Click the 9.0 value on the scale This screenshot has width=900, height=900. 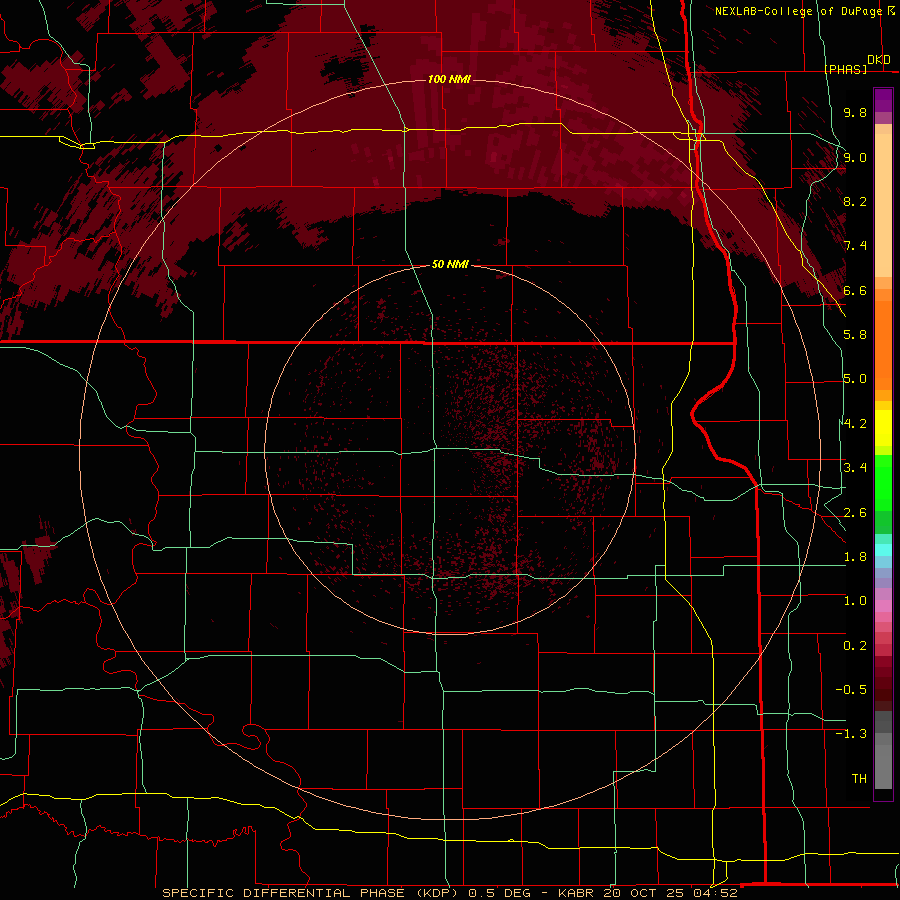point(855,157)
